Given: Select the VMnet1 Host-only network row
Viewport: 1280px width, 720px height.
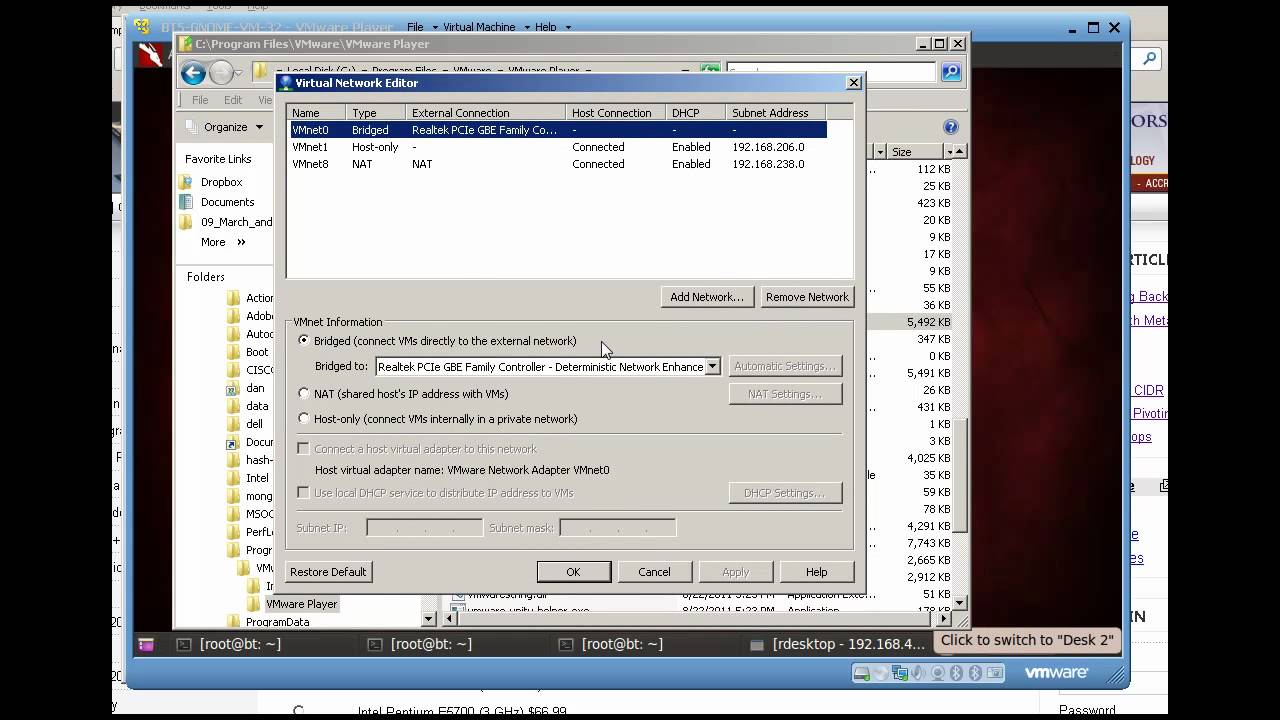Looking at the screenshot, I should tap(558, 147).
